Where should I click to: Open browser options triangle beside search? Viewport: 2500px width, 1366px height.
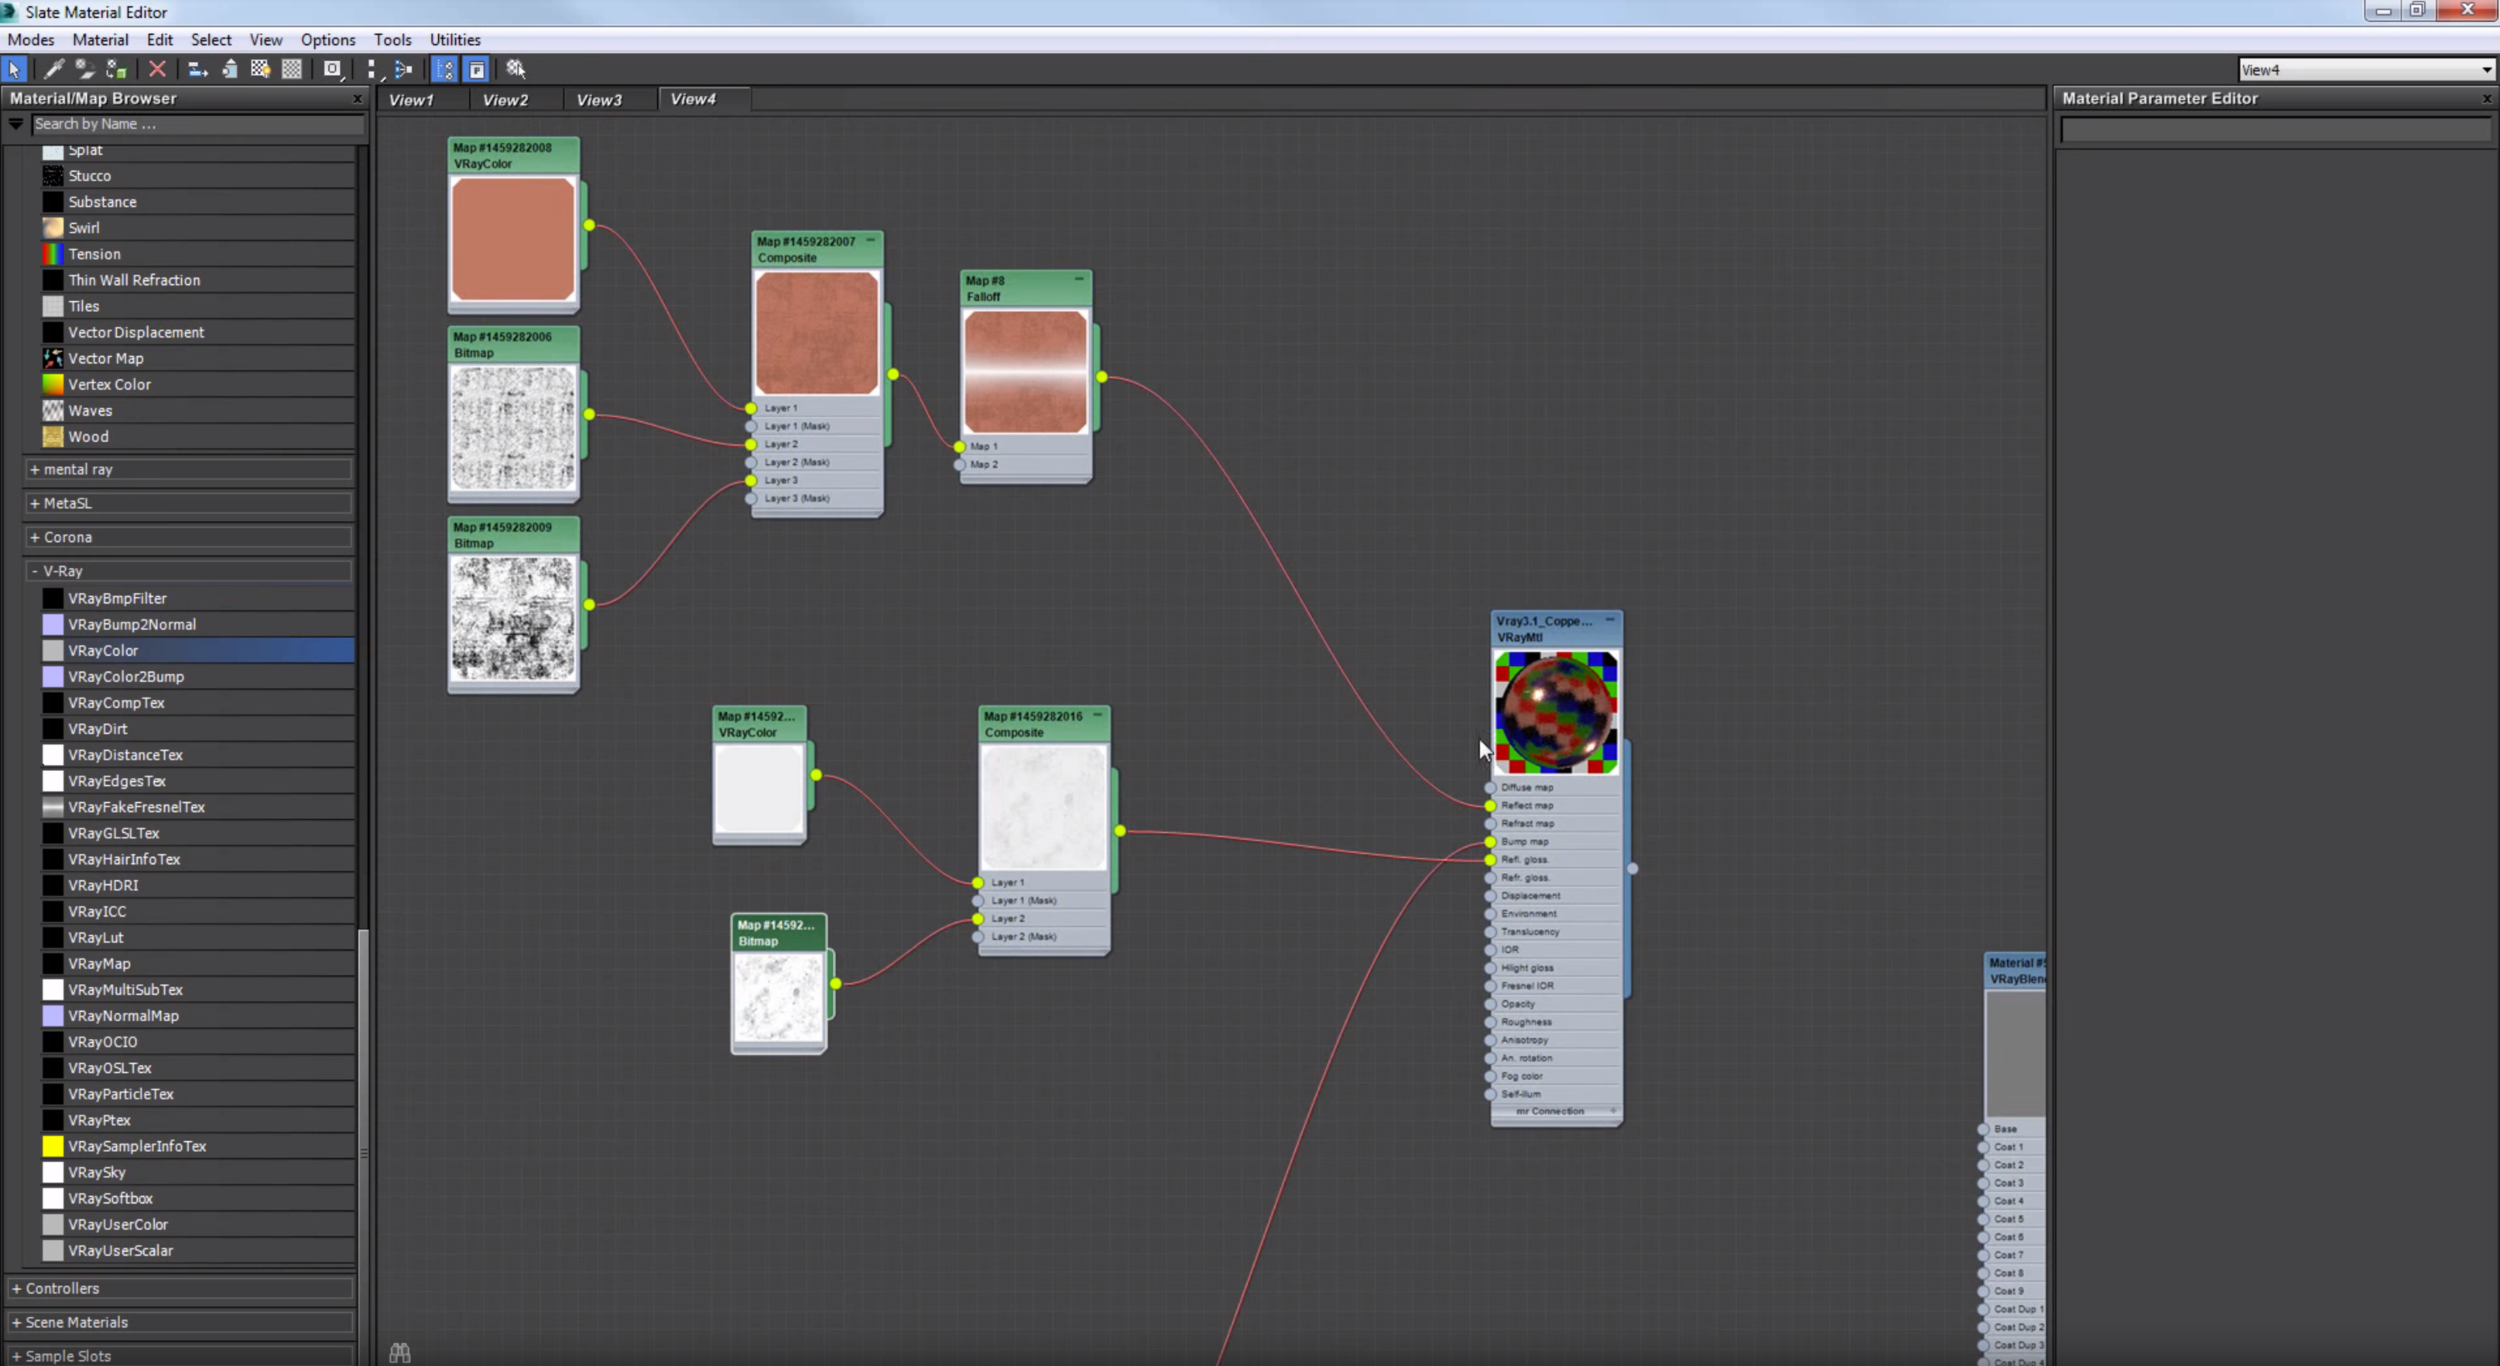tap(16, 124)
